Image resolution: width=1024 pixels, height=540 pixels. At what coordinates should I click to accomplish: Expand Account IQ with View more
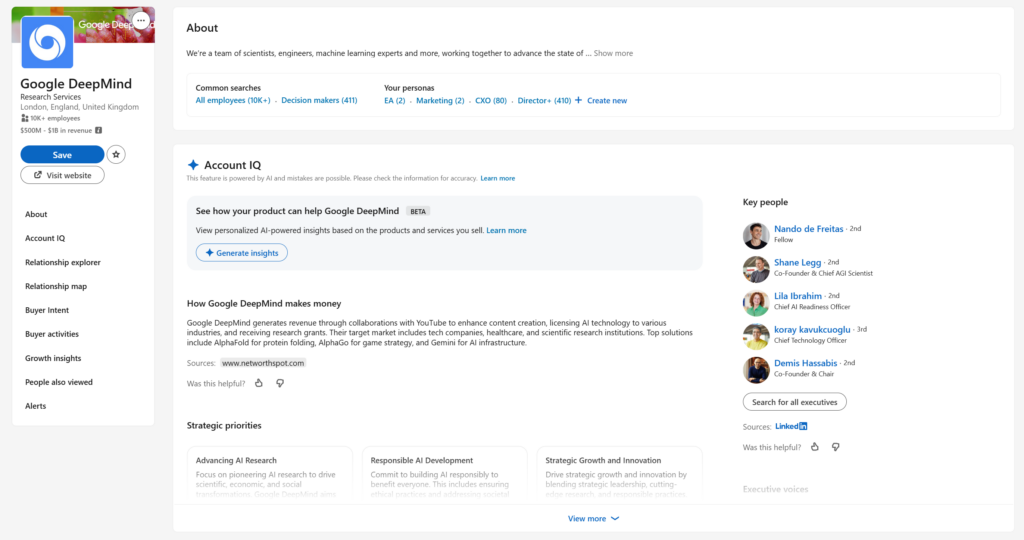click(x=593, y=518)
